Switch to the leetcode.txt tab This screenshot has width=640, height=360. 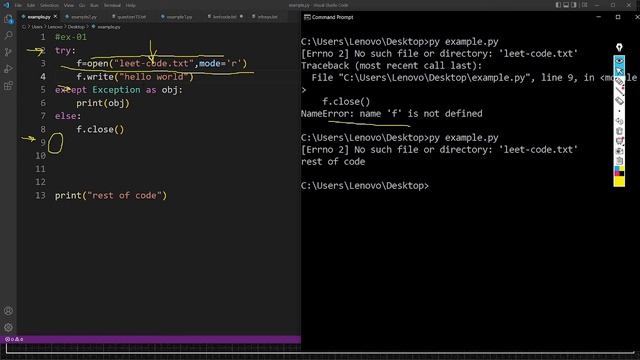coord(224,17)
